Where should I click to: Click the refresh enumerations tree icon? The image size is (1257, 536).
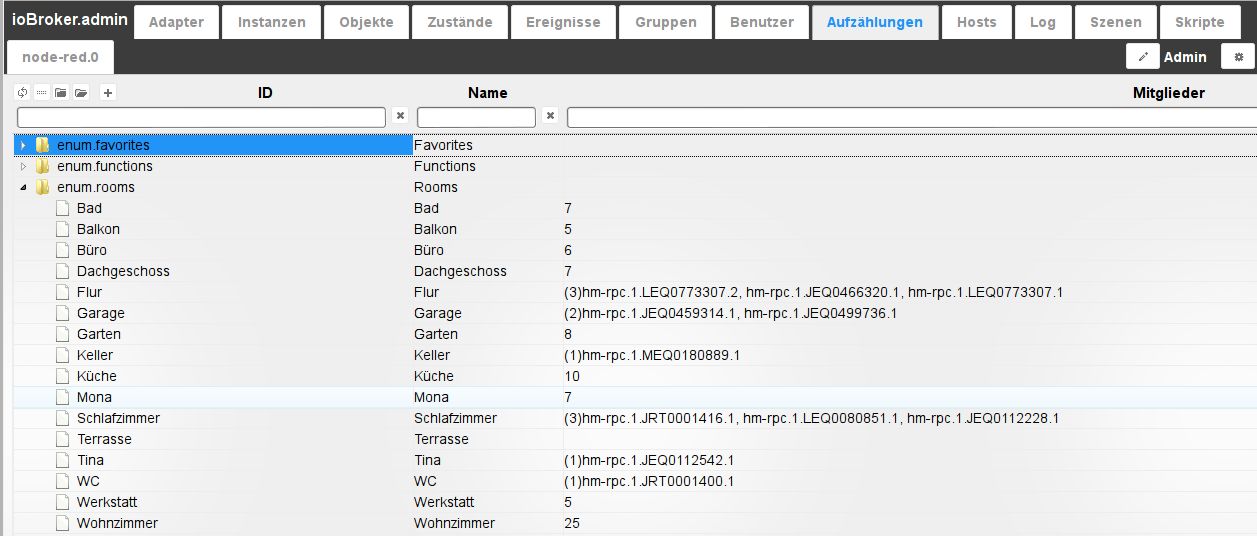(22, 93)
